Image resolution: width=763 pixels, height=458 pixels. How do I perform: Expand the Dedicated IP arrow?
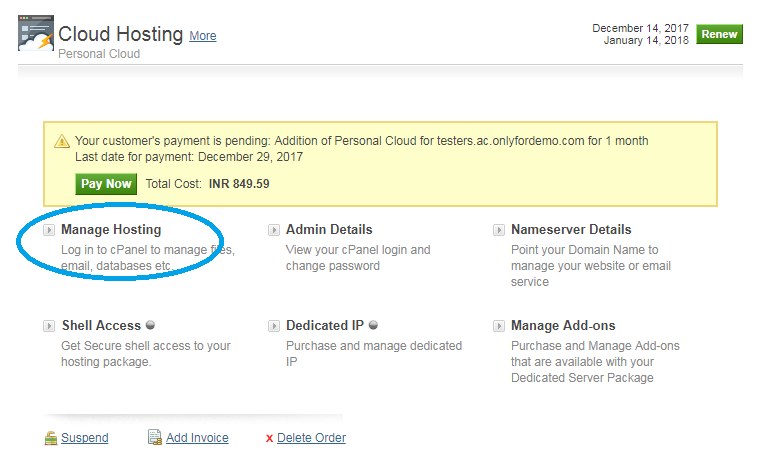point(274,326)
